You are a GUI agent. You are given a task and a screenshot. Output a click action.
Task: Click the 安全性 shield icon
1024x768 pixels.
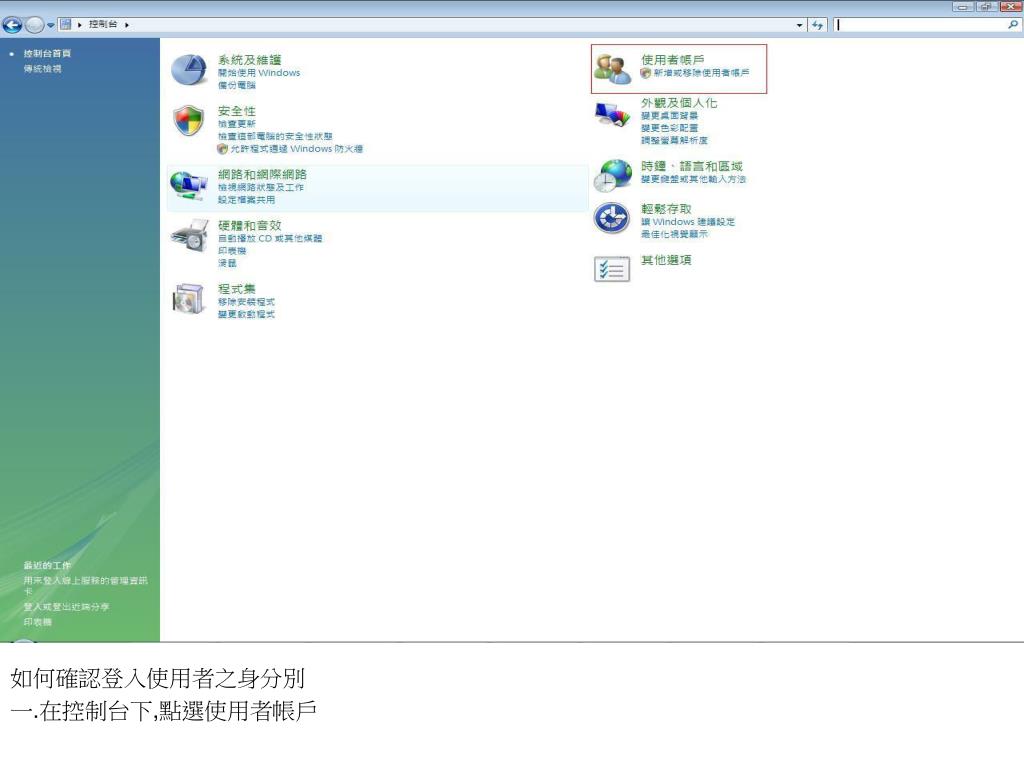pyautogui.click(x=189, y=121)
